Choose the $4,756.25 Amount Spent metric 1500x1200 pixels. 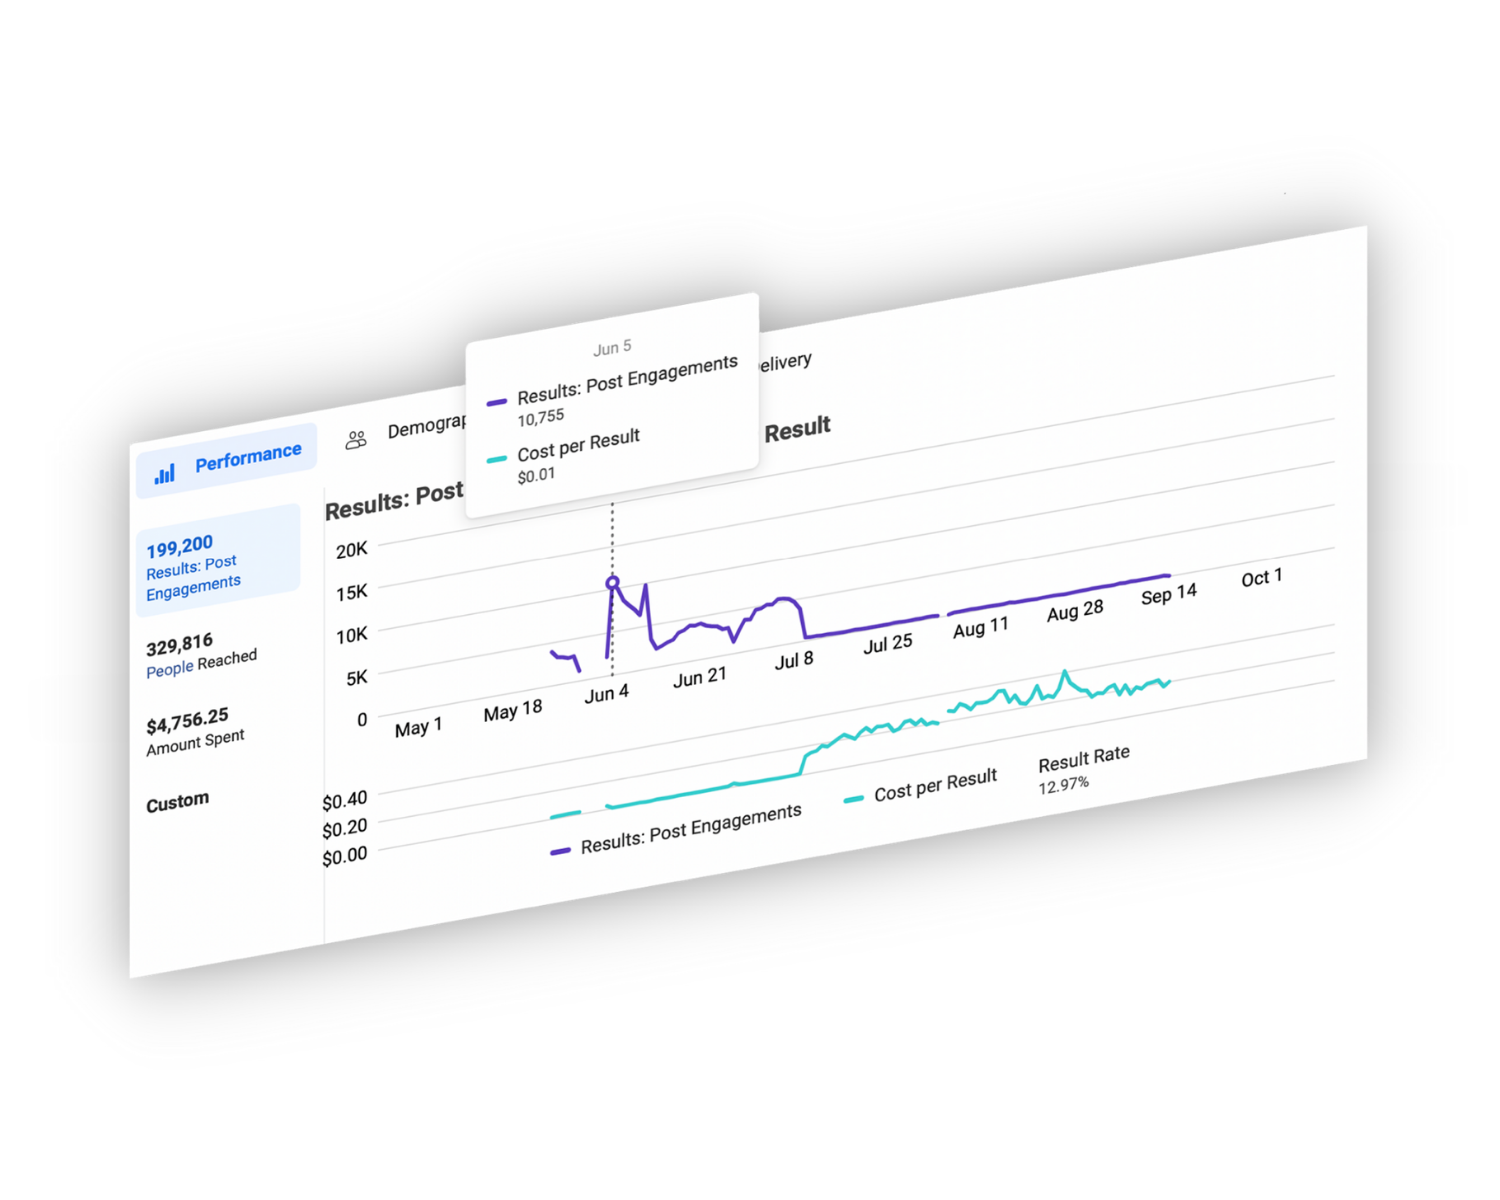pos(195,730)
